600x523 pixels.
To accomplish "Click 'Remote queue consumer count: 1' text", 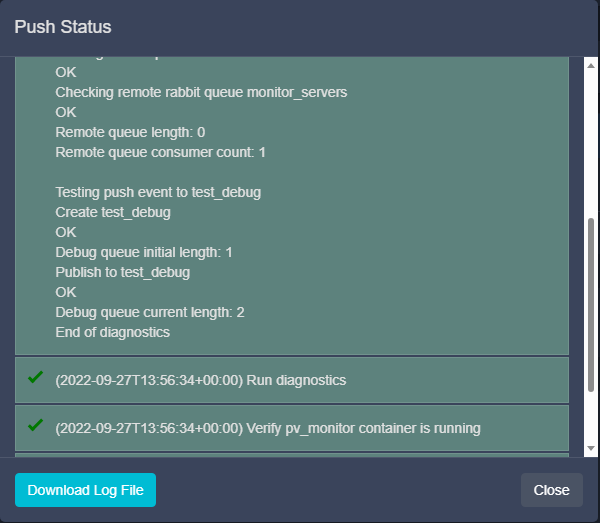I will coord(160,152).
